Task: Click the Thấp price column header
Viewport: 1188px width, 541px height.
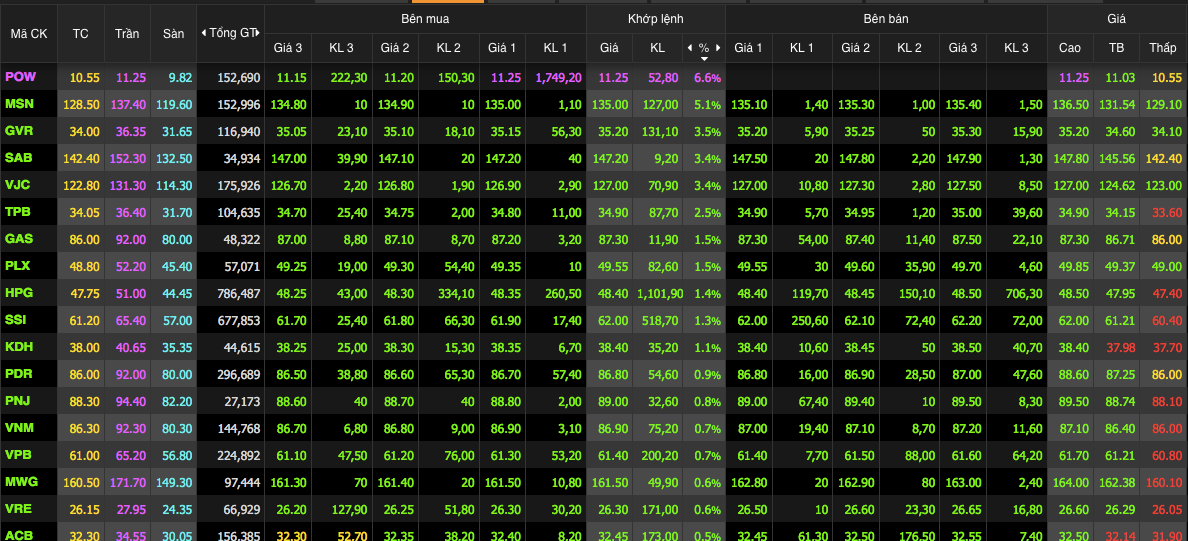Action: point(1162,48)
